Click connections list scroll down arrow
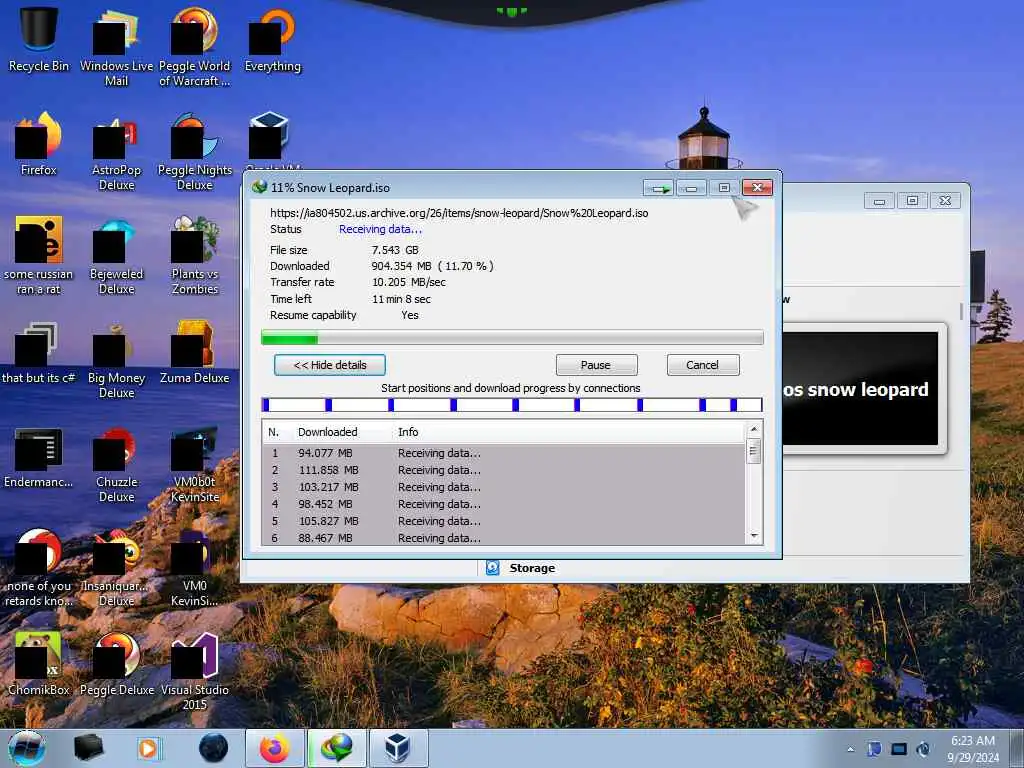Screen dimensions: 1024x768 (x=754, y=536)
